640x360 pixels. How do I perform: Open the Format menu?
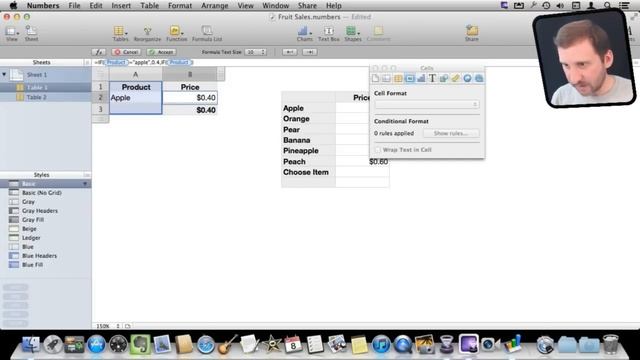(180, 6)
